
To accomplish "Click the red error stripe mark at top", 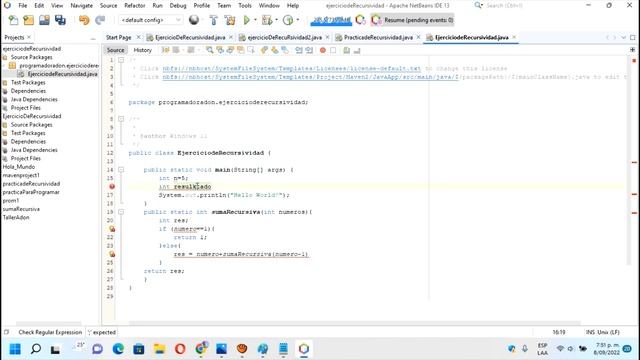I will point(634,60).
